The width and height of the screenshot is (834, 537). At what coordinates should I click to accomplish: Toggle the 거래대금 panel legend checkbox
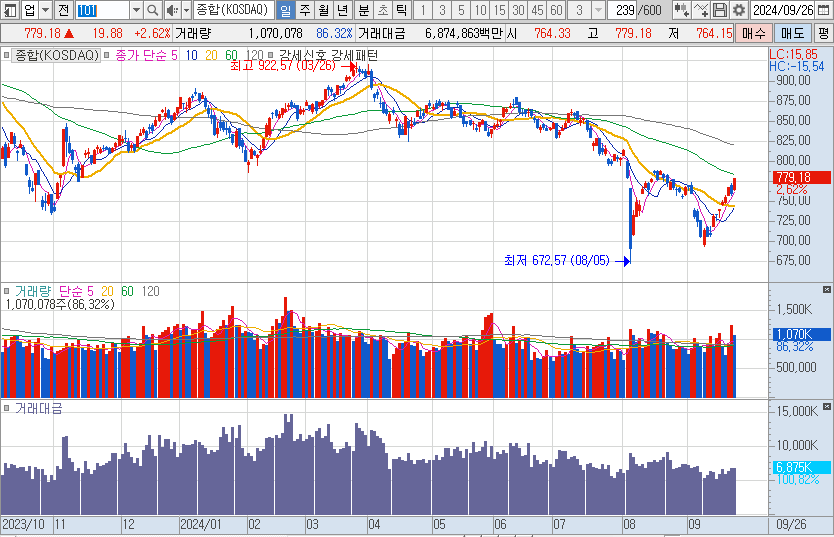point(6,408)
